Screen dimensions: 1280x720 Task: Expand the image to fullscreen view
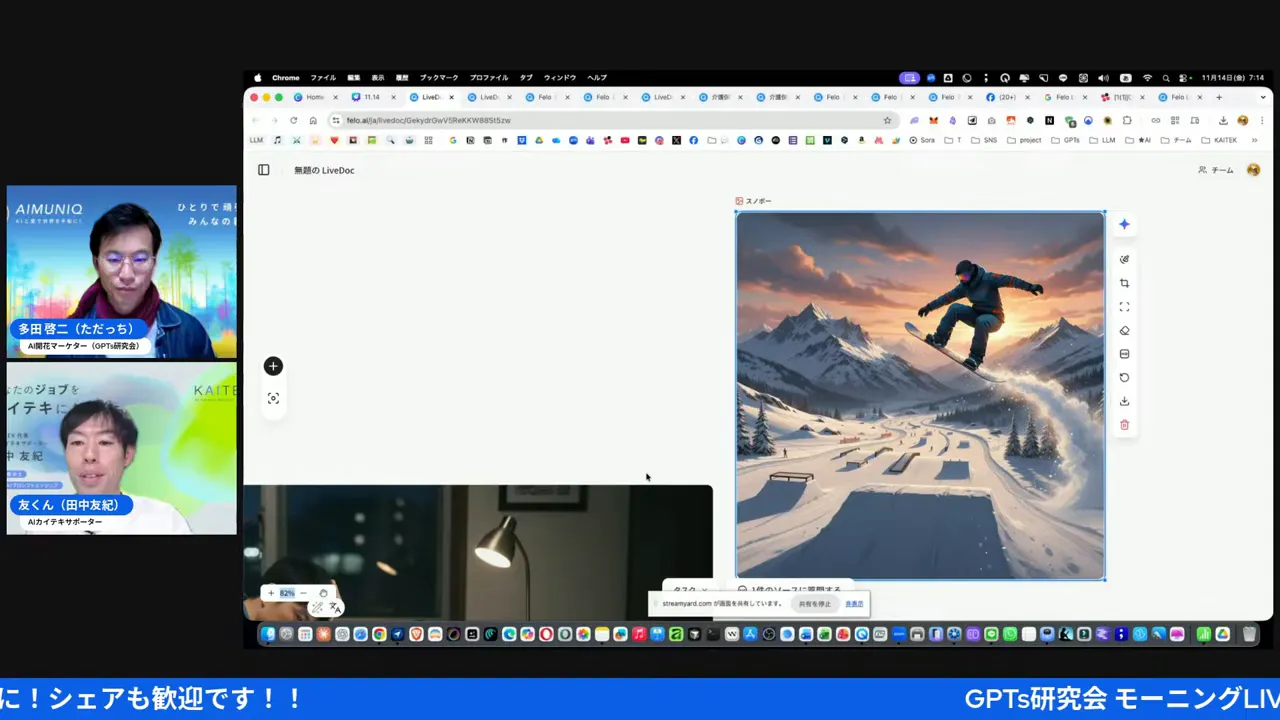tap(1124, 306)
